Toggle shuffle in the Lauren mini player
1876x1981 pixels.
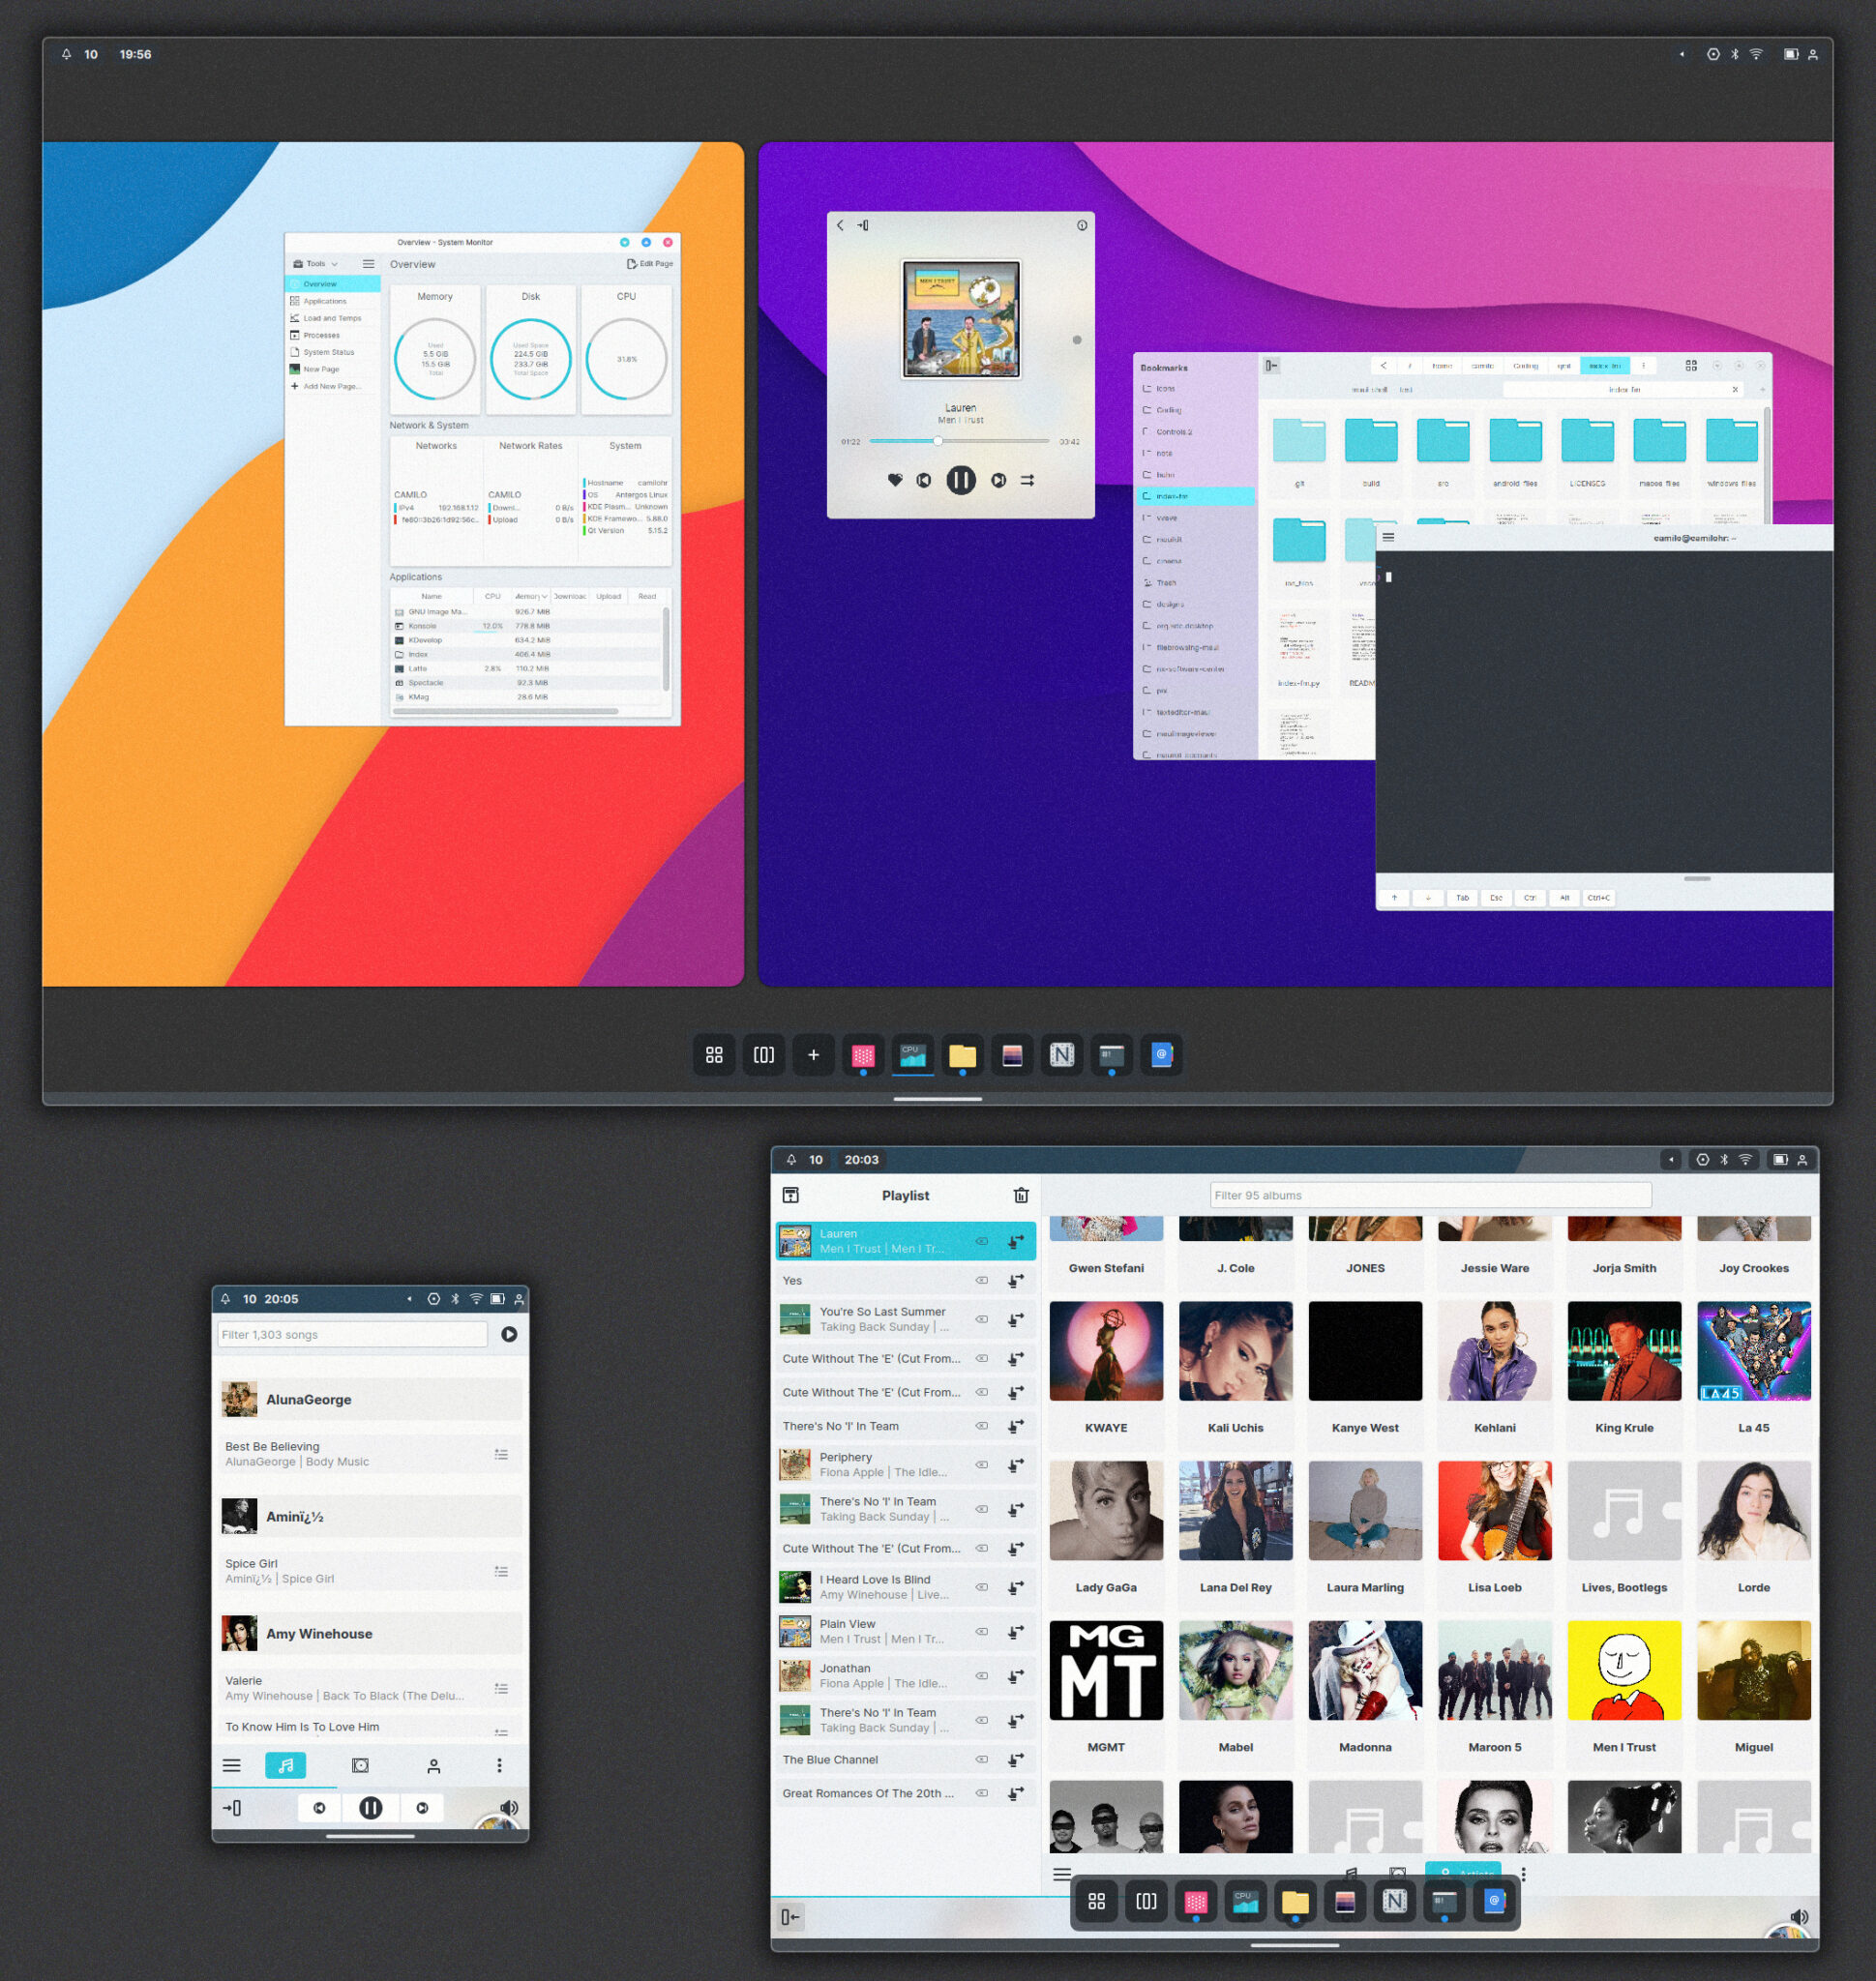[x=1027, y=480]
